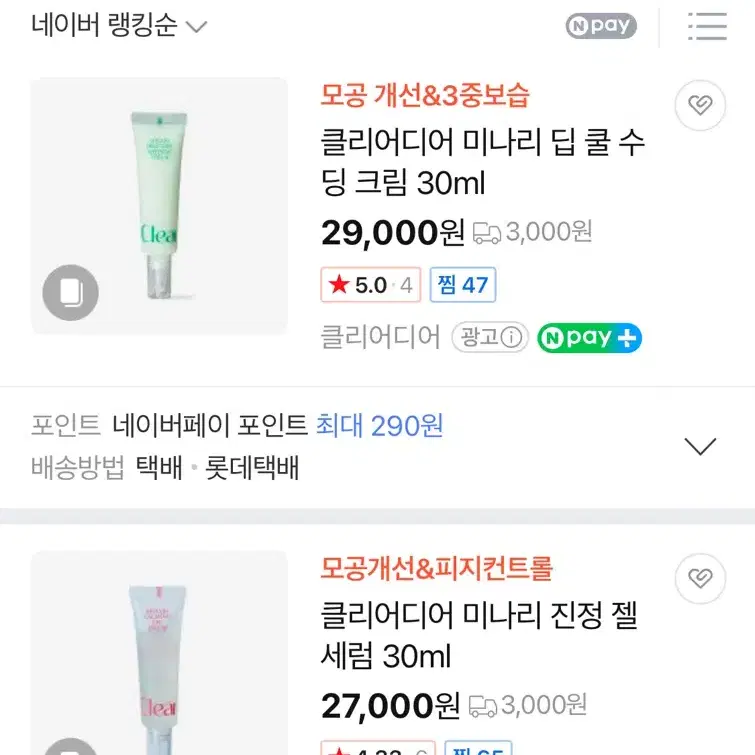The width and height of the screenshot is (755, 755).
Task: Click the 광고 info badge
Action: pyautogui.click(x=489, y=338)
